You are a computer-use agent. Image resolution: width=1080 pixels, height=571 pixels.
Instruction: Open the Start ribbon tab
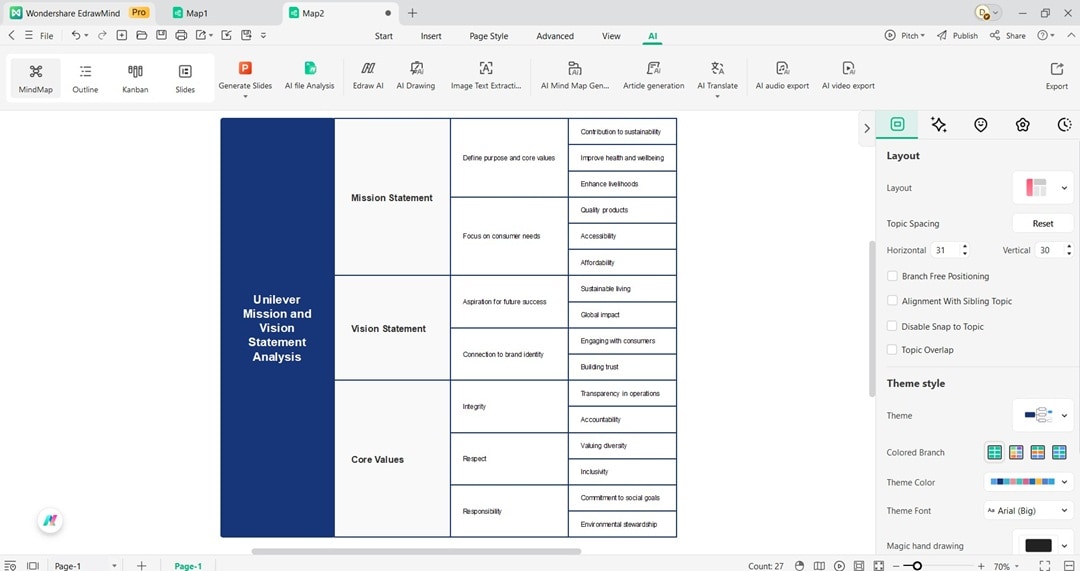[384, 36]
